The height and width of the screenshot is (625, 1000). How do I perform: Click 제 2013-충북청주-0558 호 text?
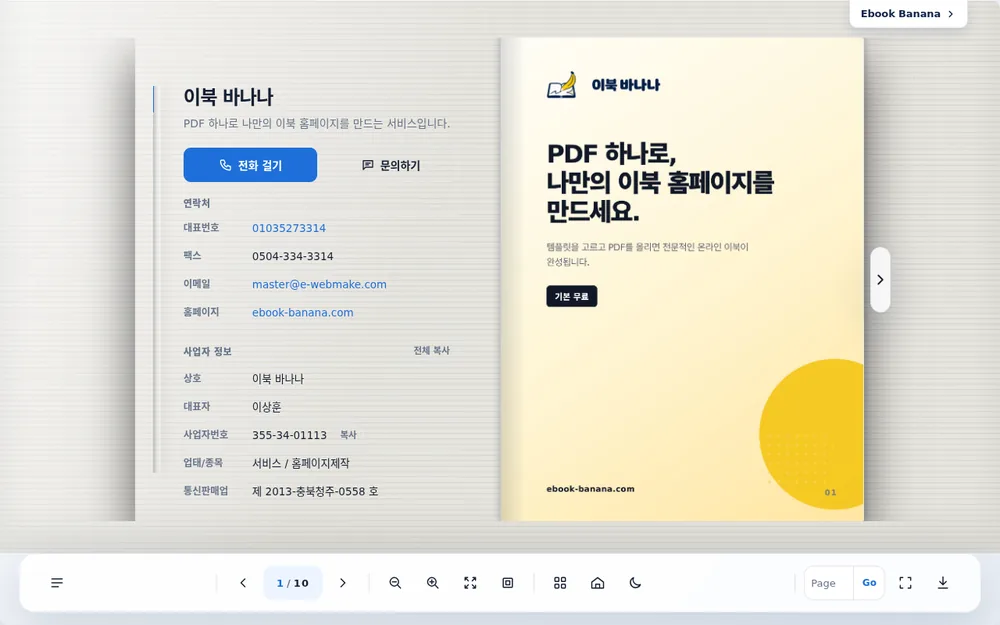315,491
